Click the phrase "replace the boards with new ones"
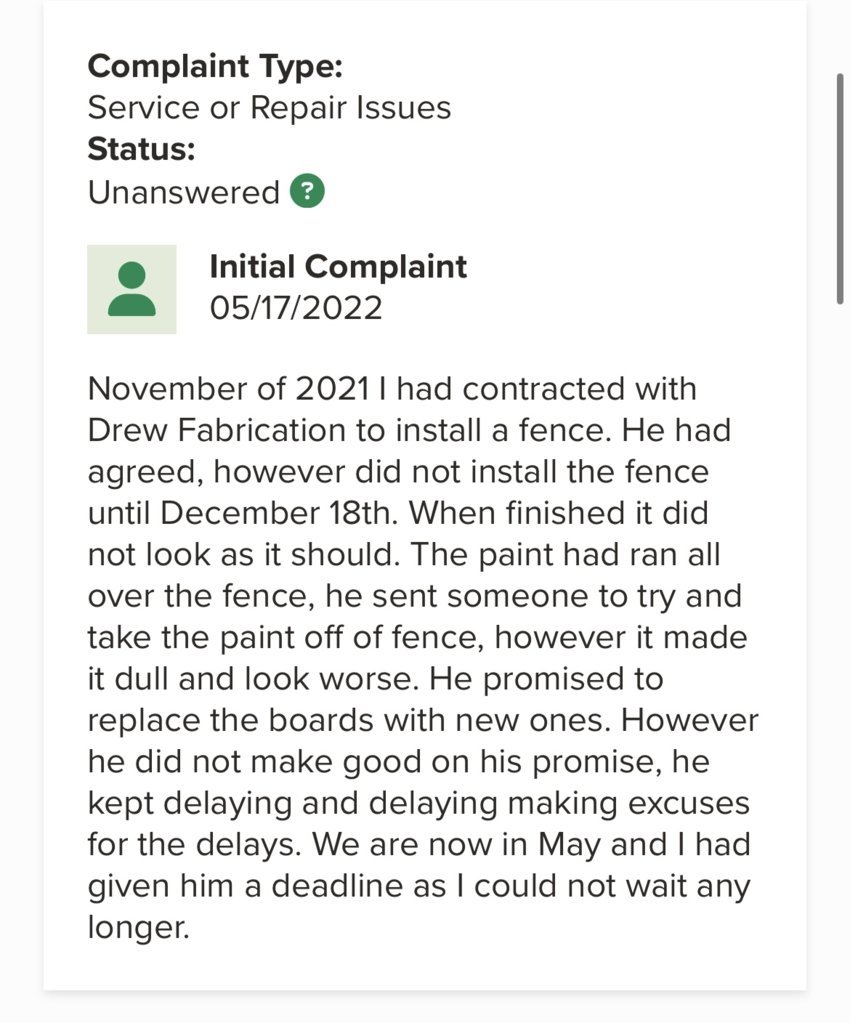The image size is (850, 1023). (x=348, y=720)
